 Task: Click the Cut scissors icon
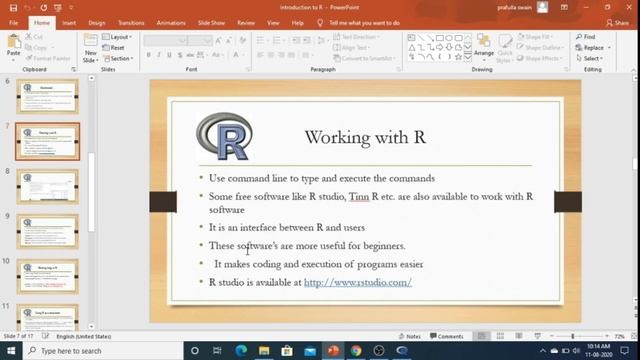28,37
